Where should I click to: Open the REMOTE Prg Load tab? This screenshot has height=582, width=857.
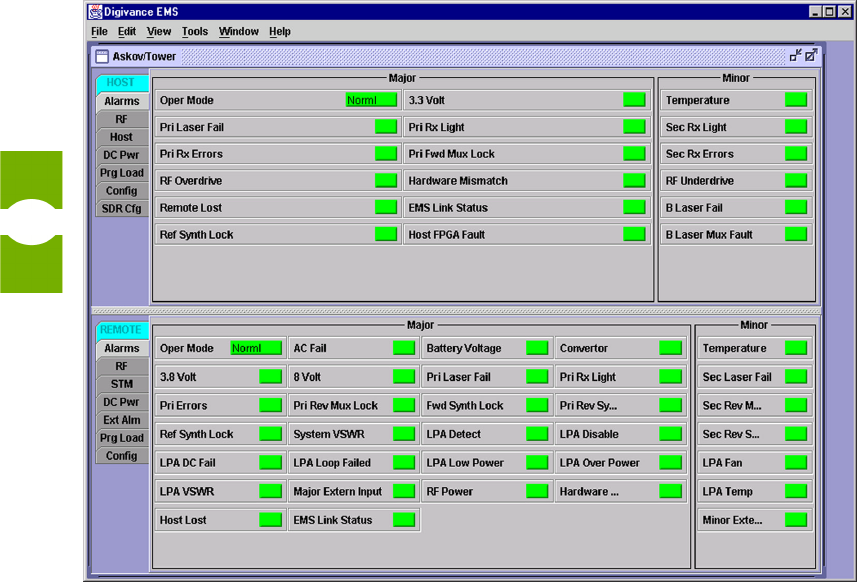point(122,438)
